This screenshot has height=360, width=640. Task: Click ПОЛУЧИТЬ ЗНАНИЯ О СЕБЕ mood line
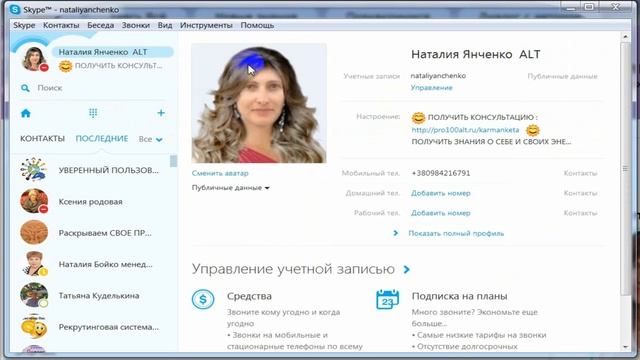click(491, 142)
